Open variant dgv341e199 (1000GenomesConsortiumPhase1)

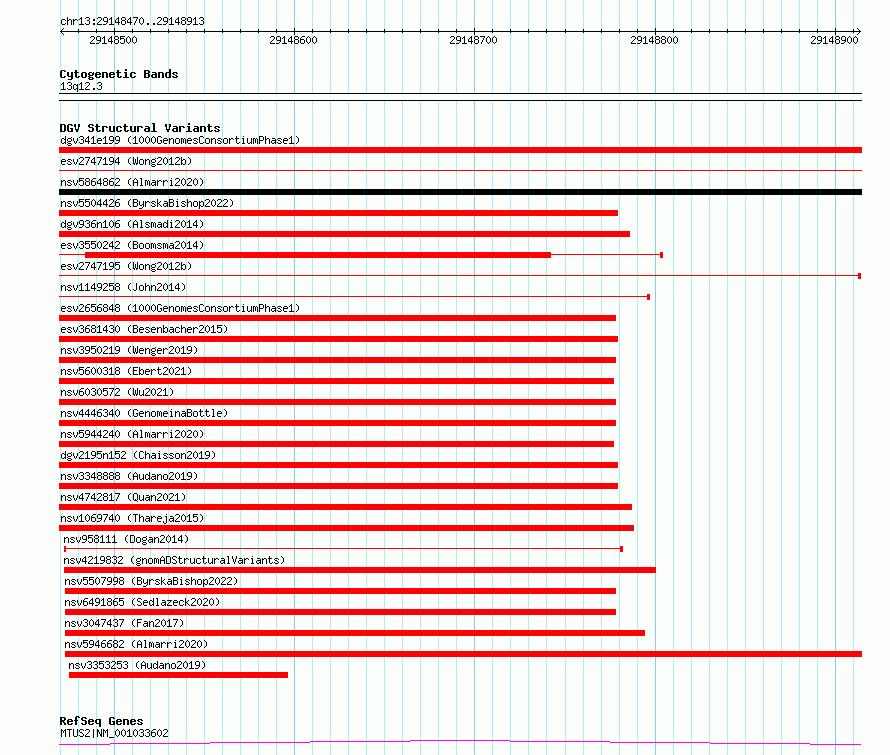point(180,140)
